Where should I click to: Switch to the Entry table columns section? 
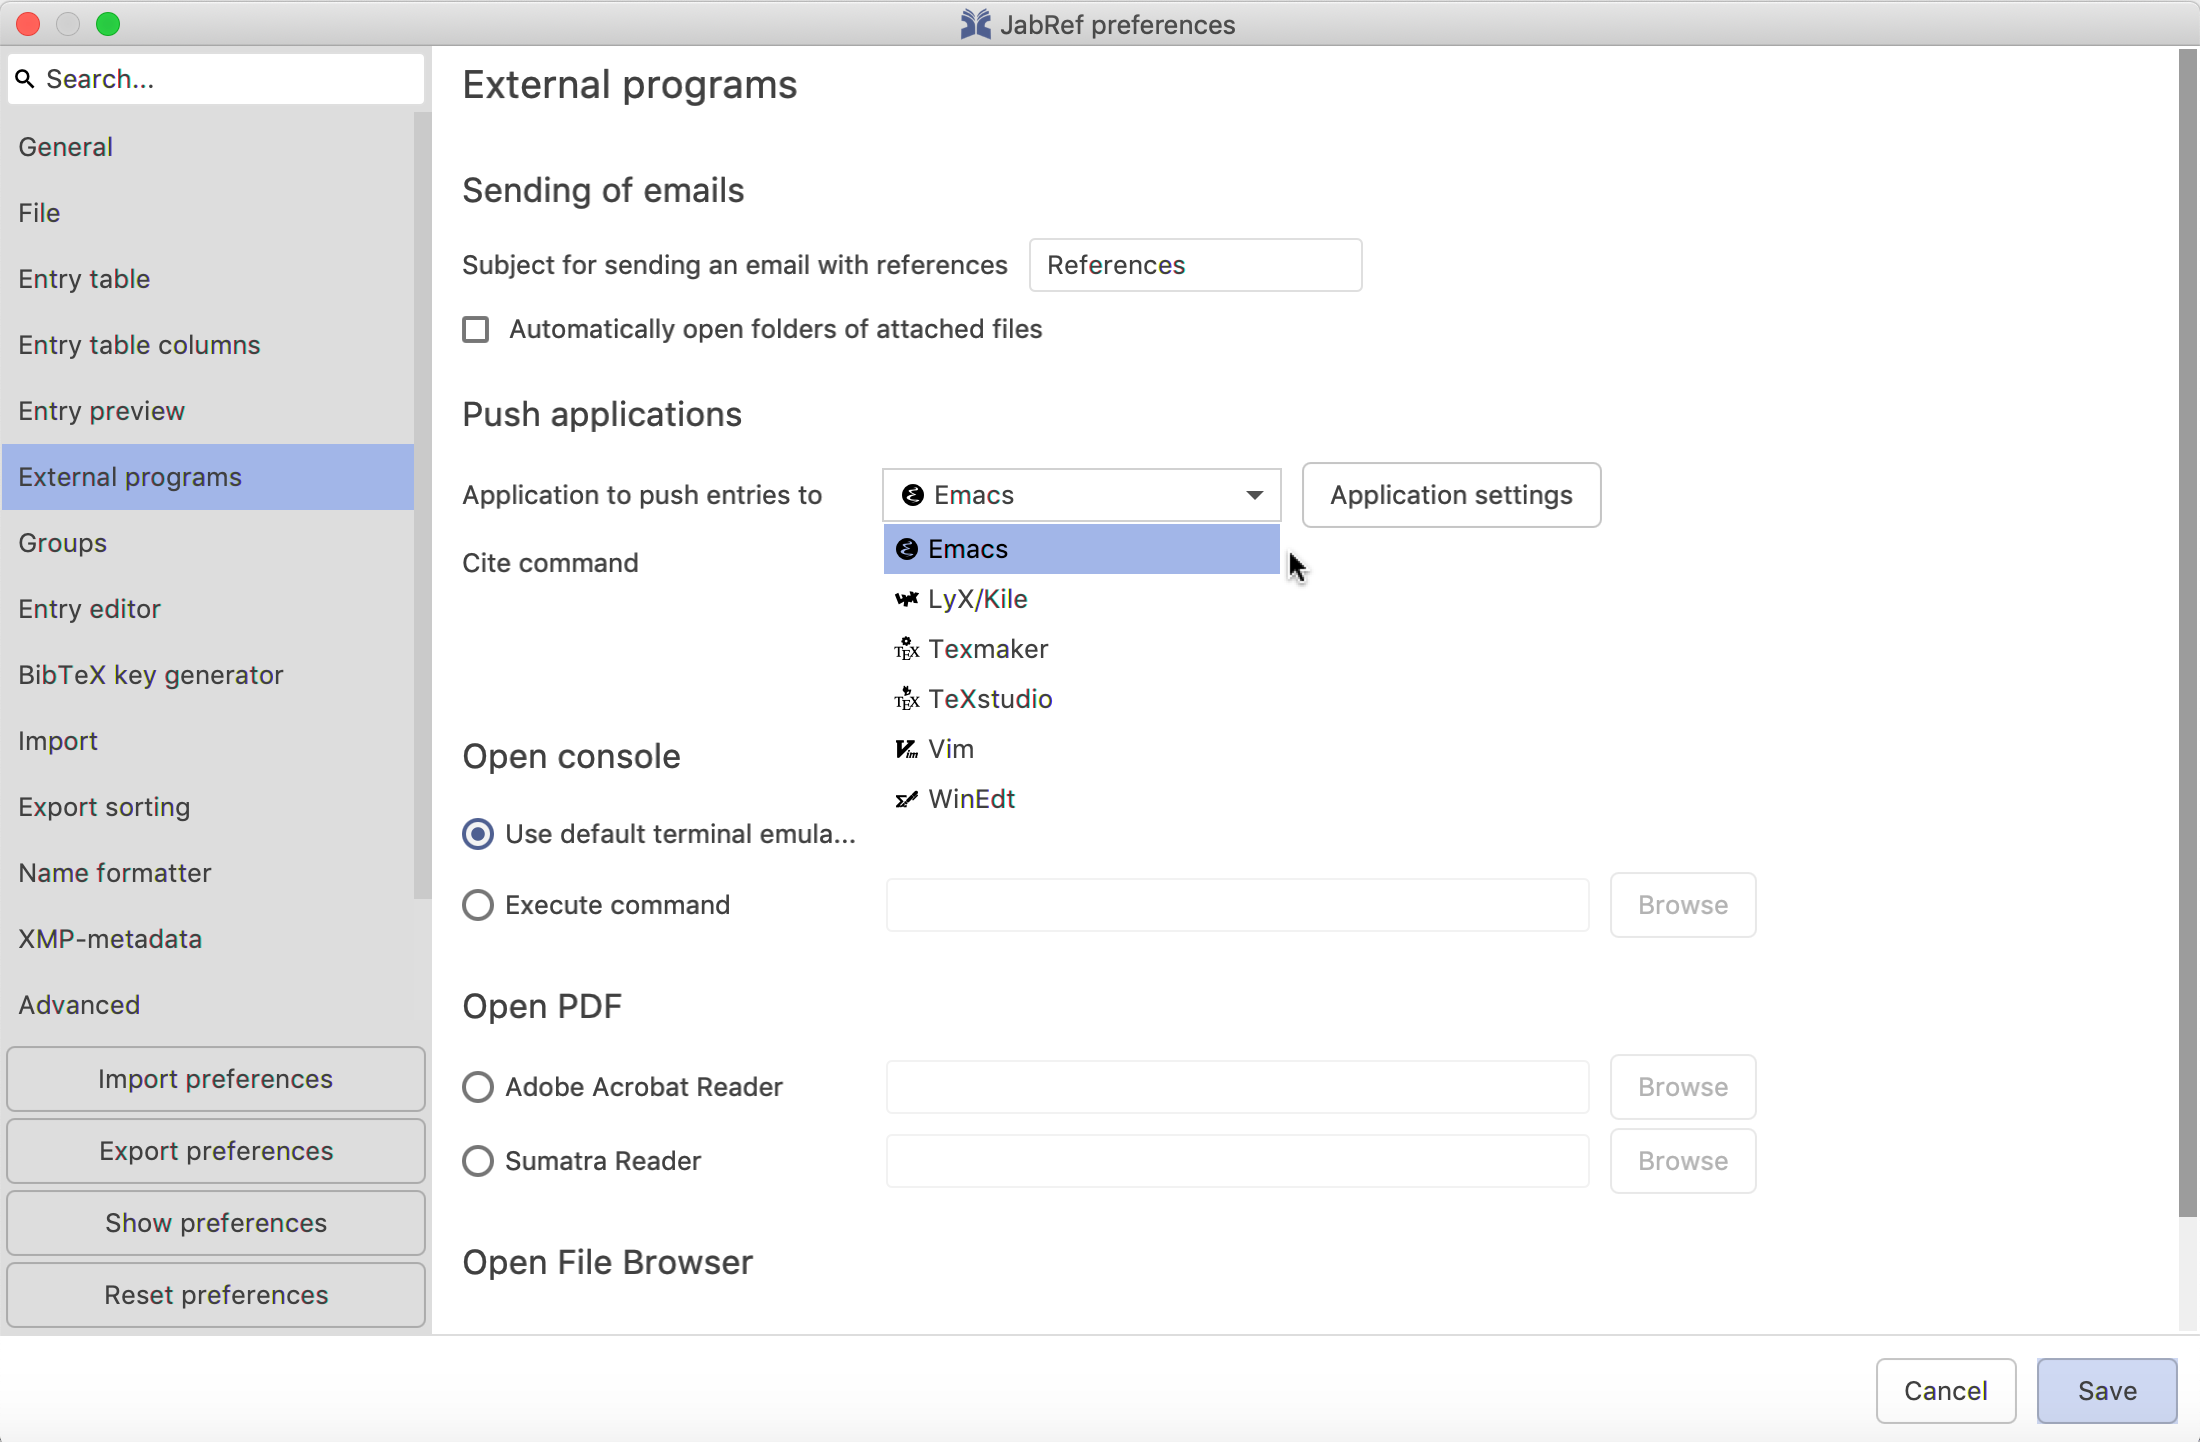(x=139, y=345)
